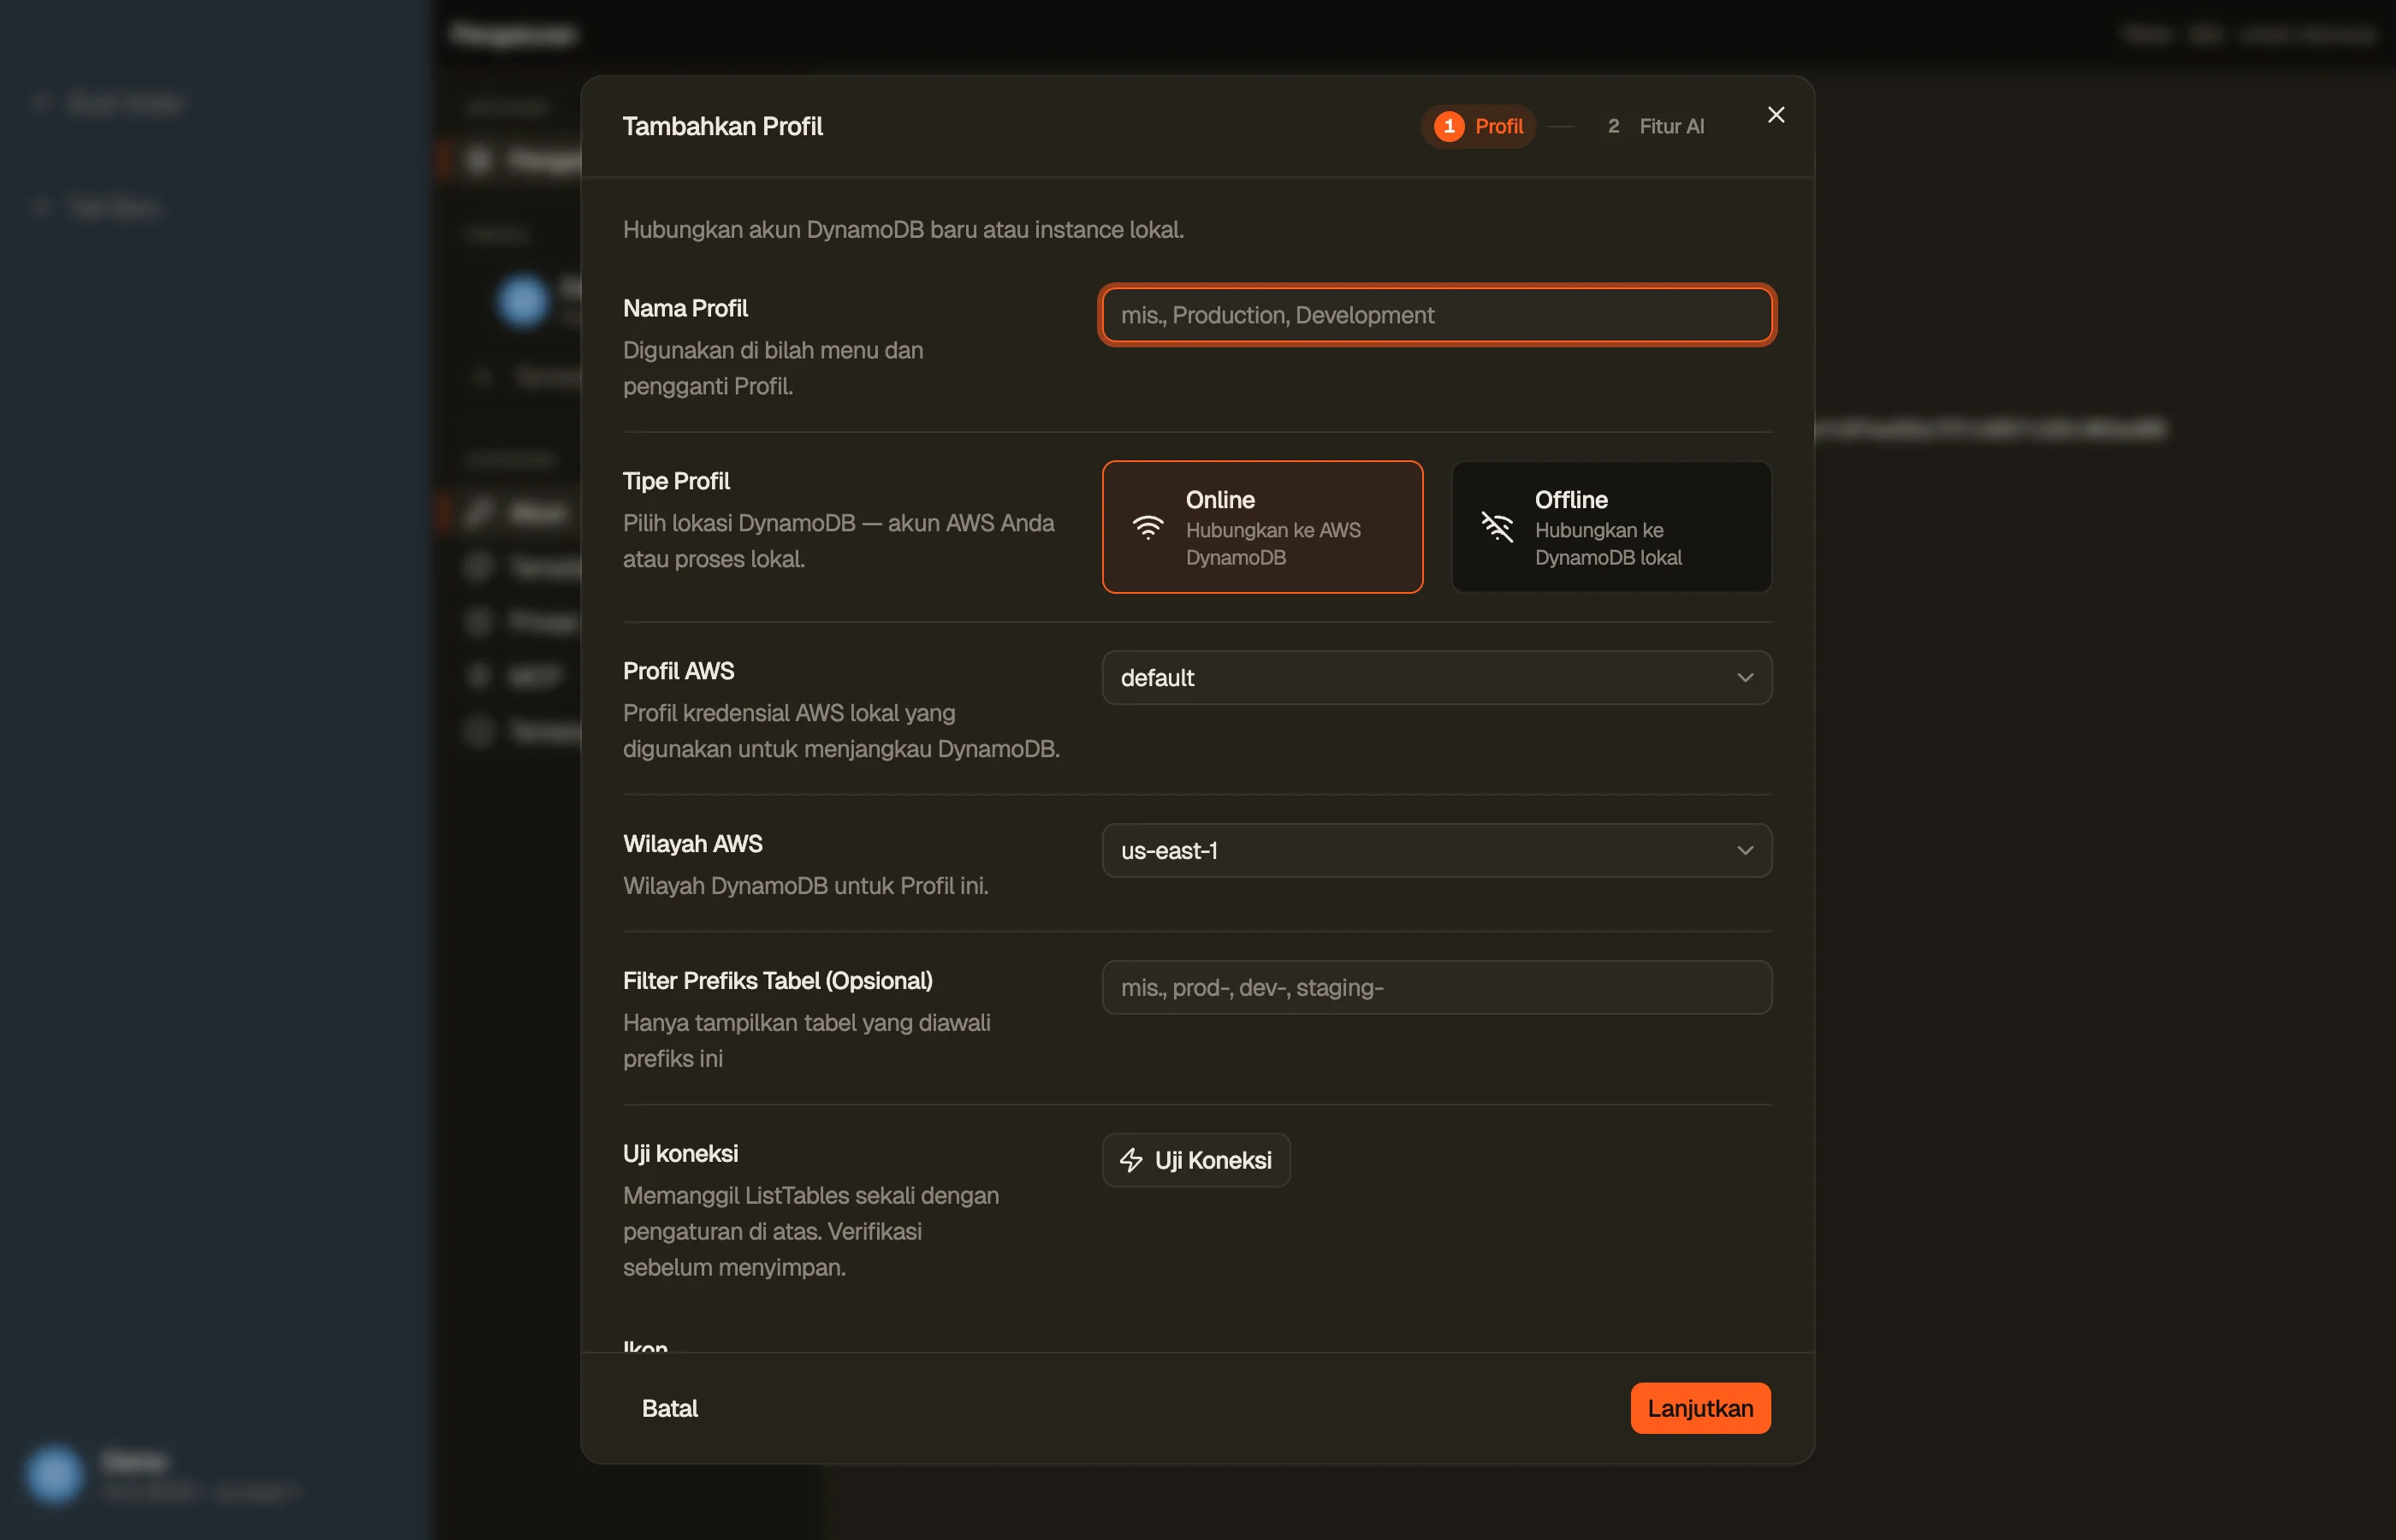Viewport: 2396px width, 1540px height.
Task: Click the 'Hubungkan akun DynamoDB baru' description
Action: 903,230
